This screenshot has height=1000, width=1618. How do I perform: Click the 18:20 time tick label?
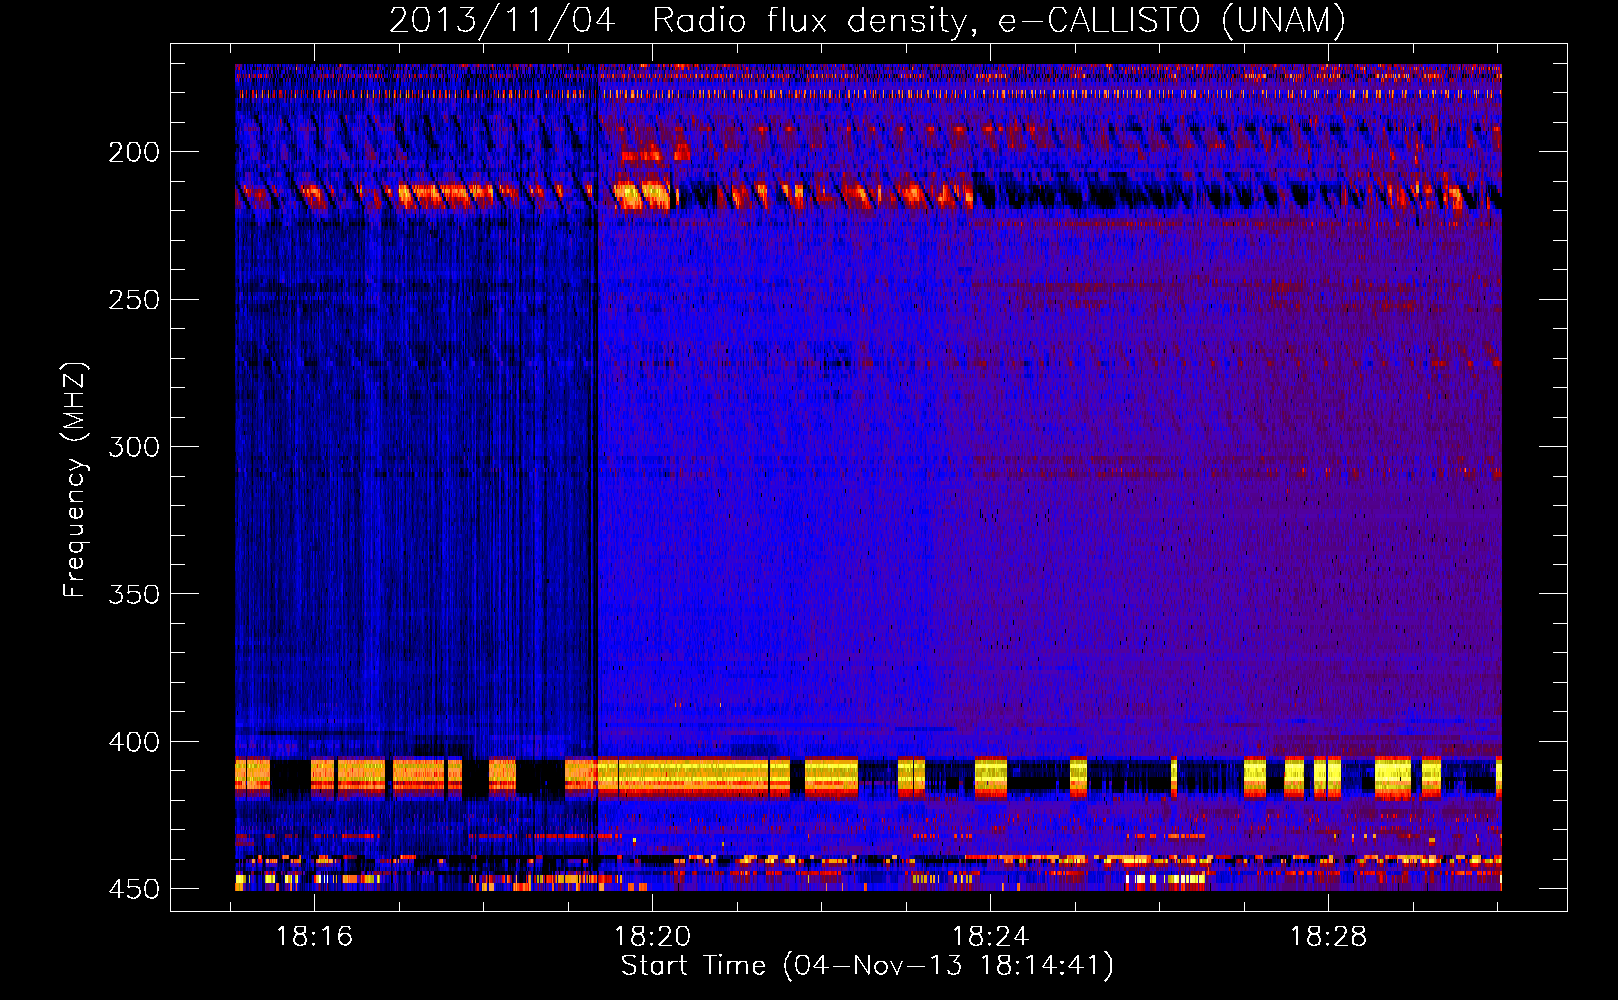(x=653, y=937)
